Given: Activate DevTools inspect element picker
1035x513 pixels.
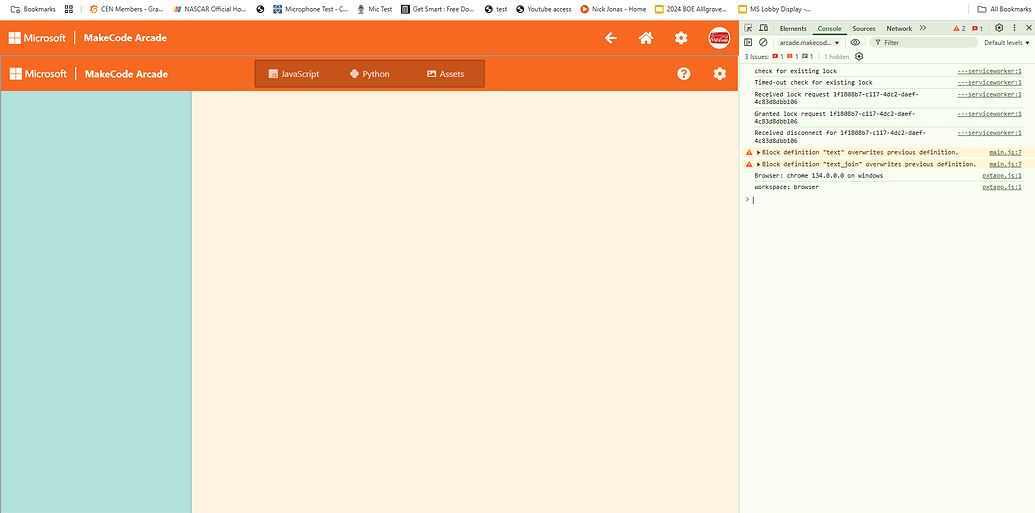Looking at the screenshot, I should click(749, 28).
